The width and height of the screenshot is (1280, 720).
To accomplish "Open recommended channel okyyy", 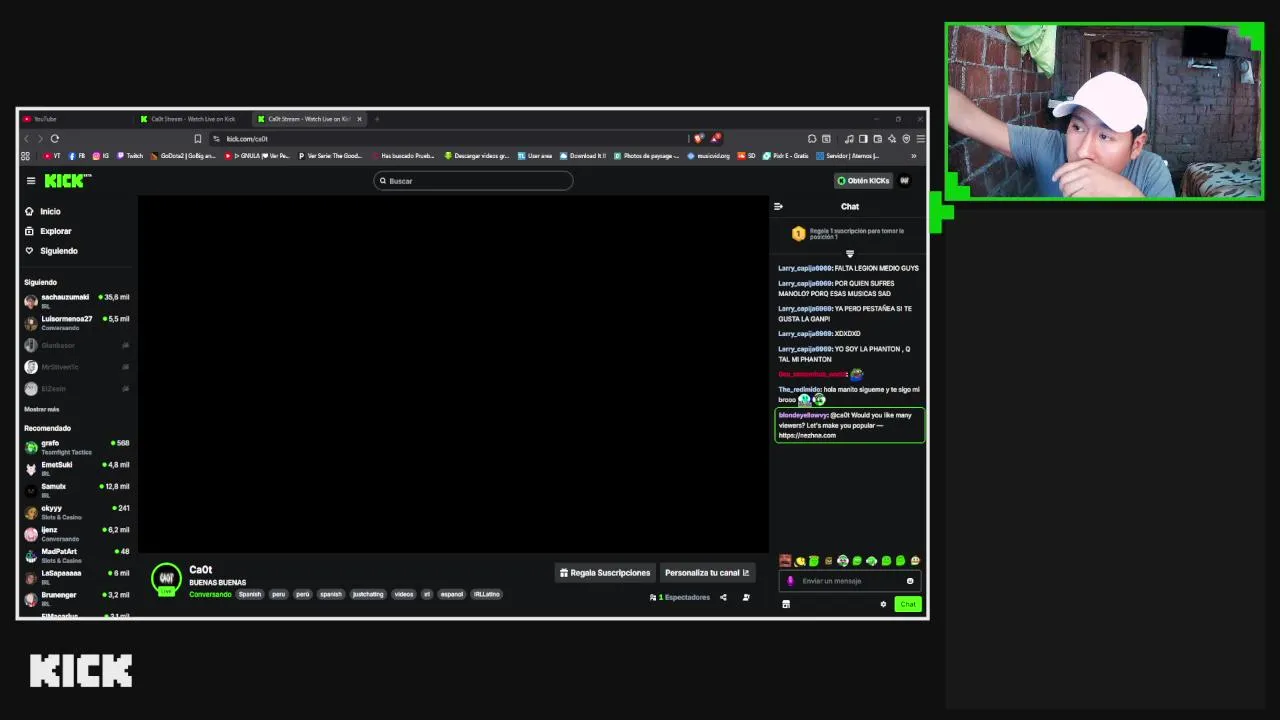I will pyautogui.click(x=76, y=512).
